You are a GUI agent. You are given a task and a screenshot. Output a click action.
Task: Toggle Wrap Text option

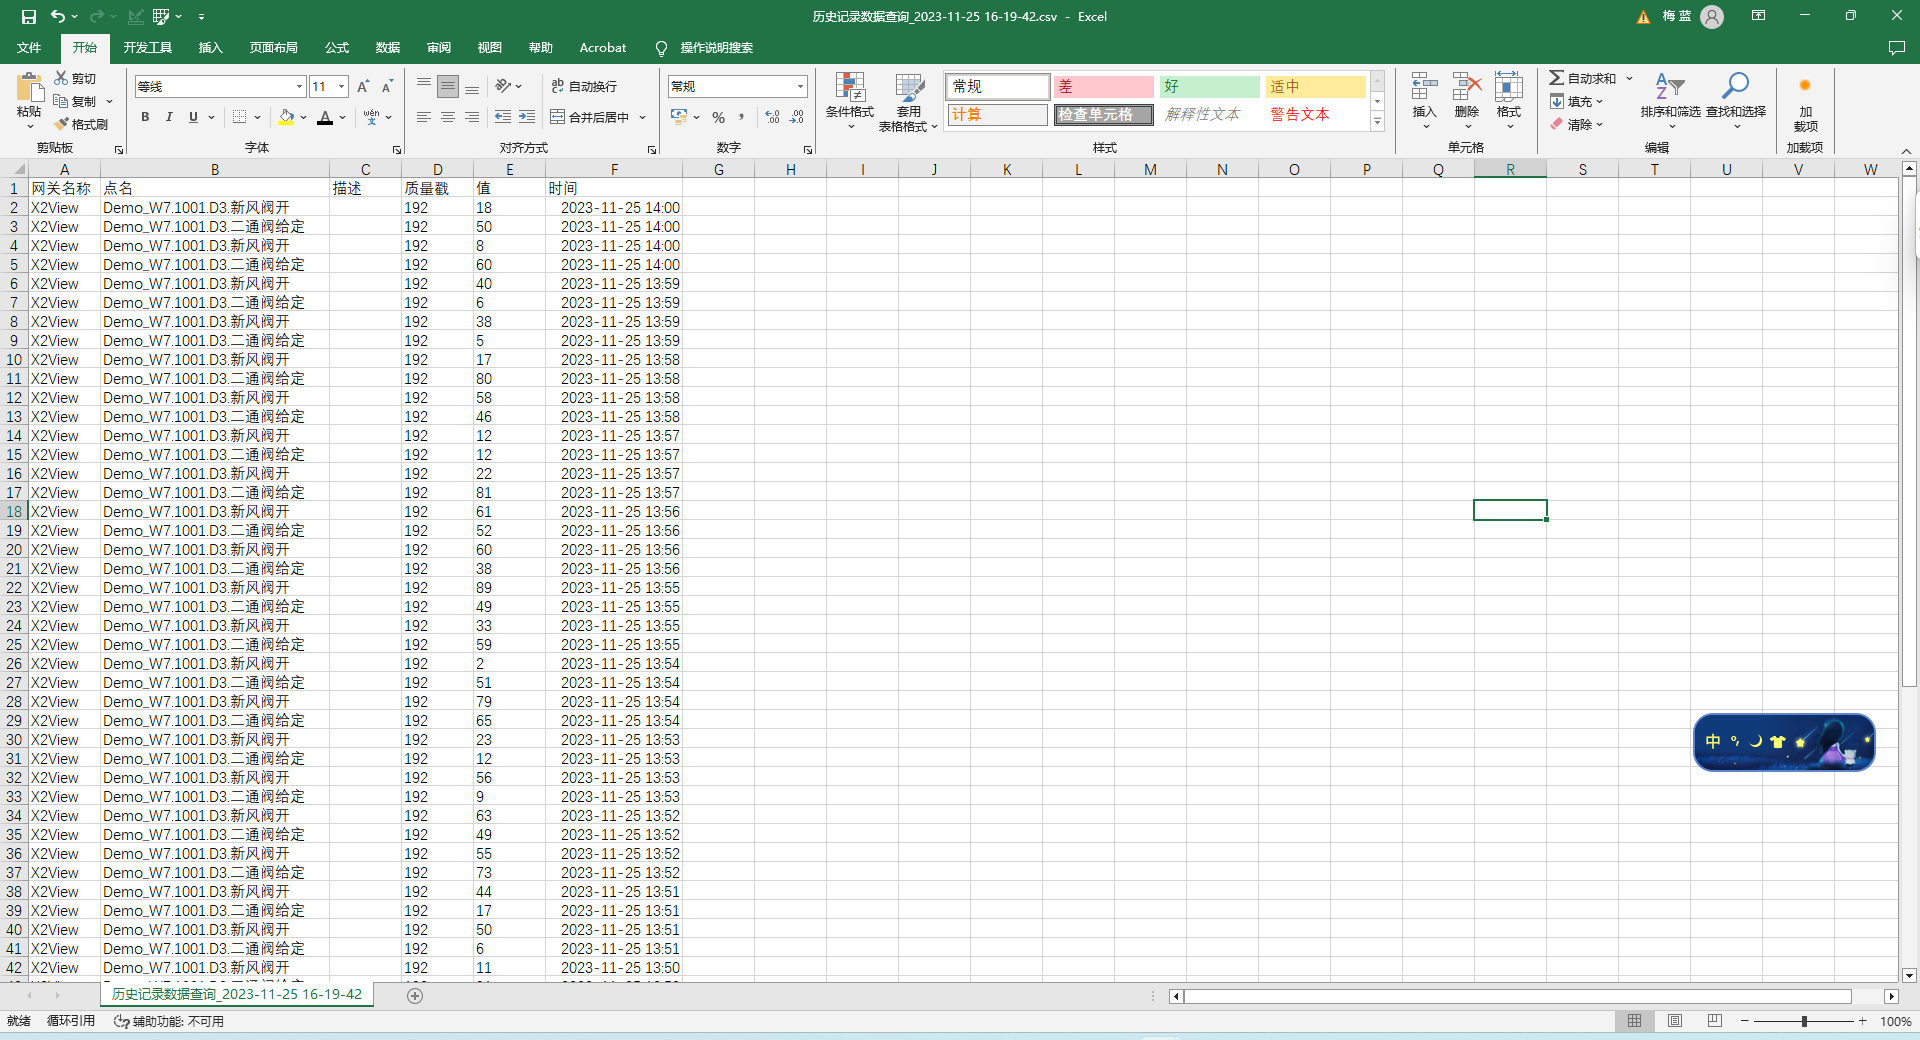point(584,87)
